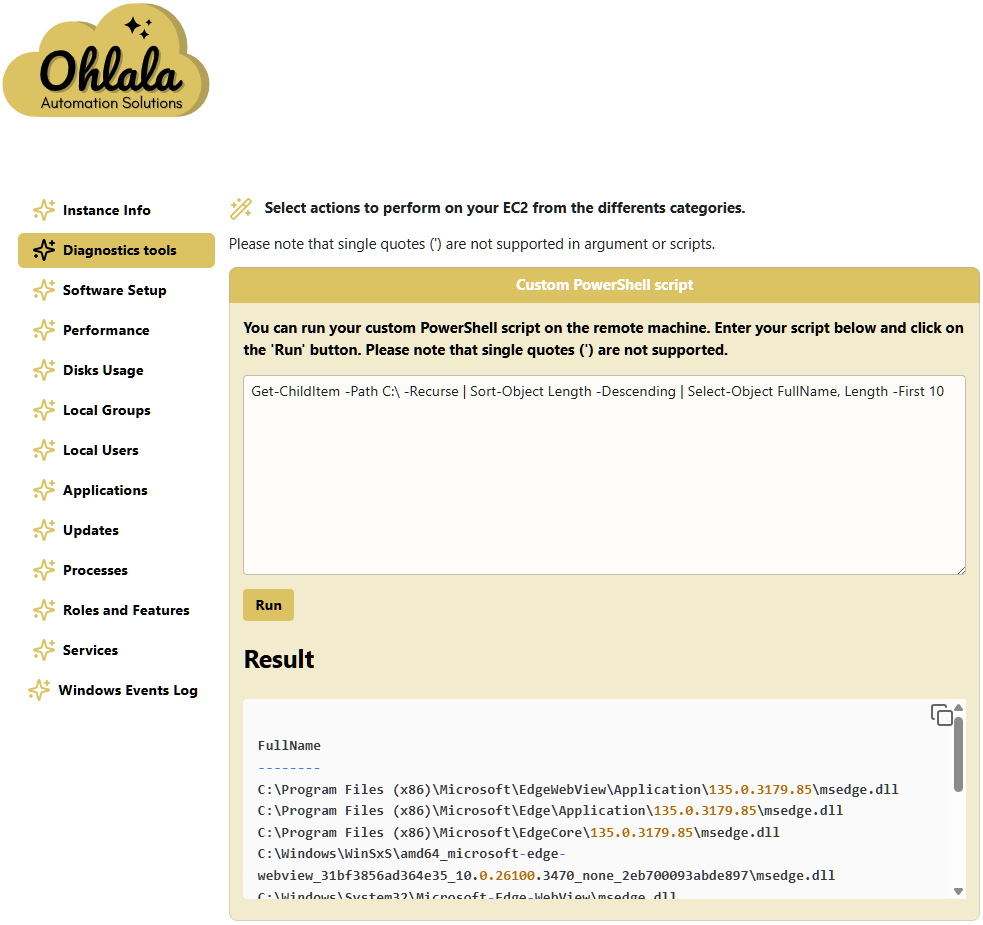Go to Local Users

(x=100, y=450)
